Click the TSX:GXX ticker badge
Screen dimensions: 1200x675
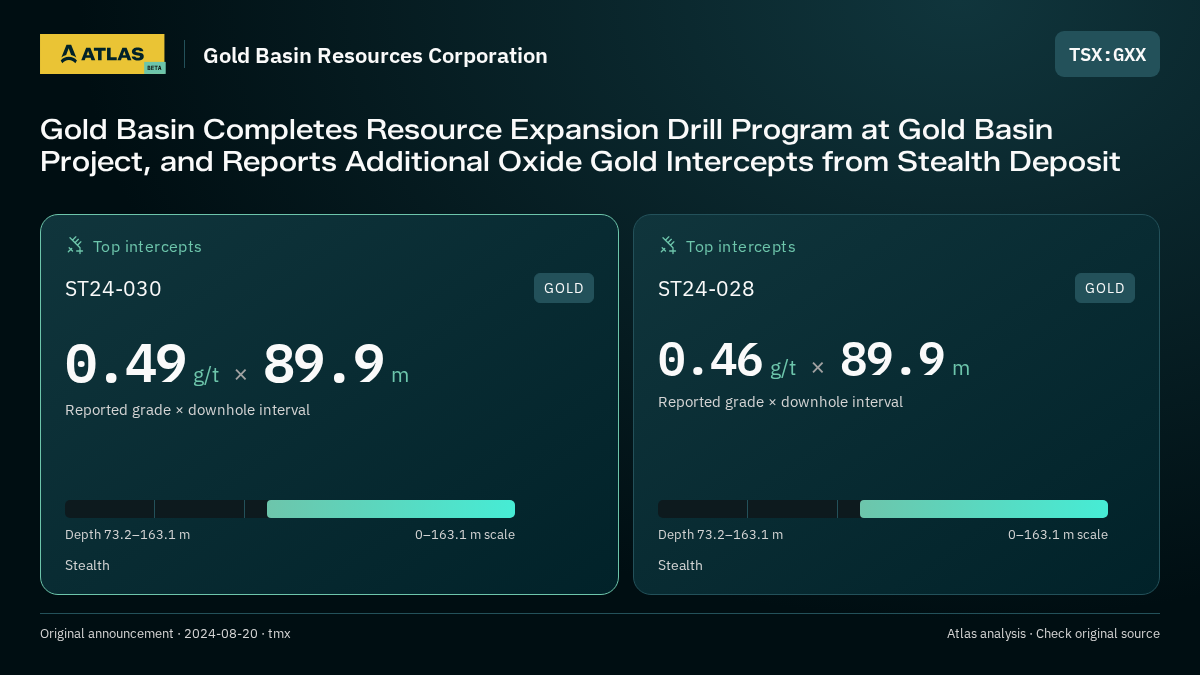tap(1107, 54)
